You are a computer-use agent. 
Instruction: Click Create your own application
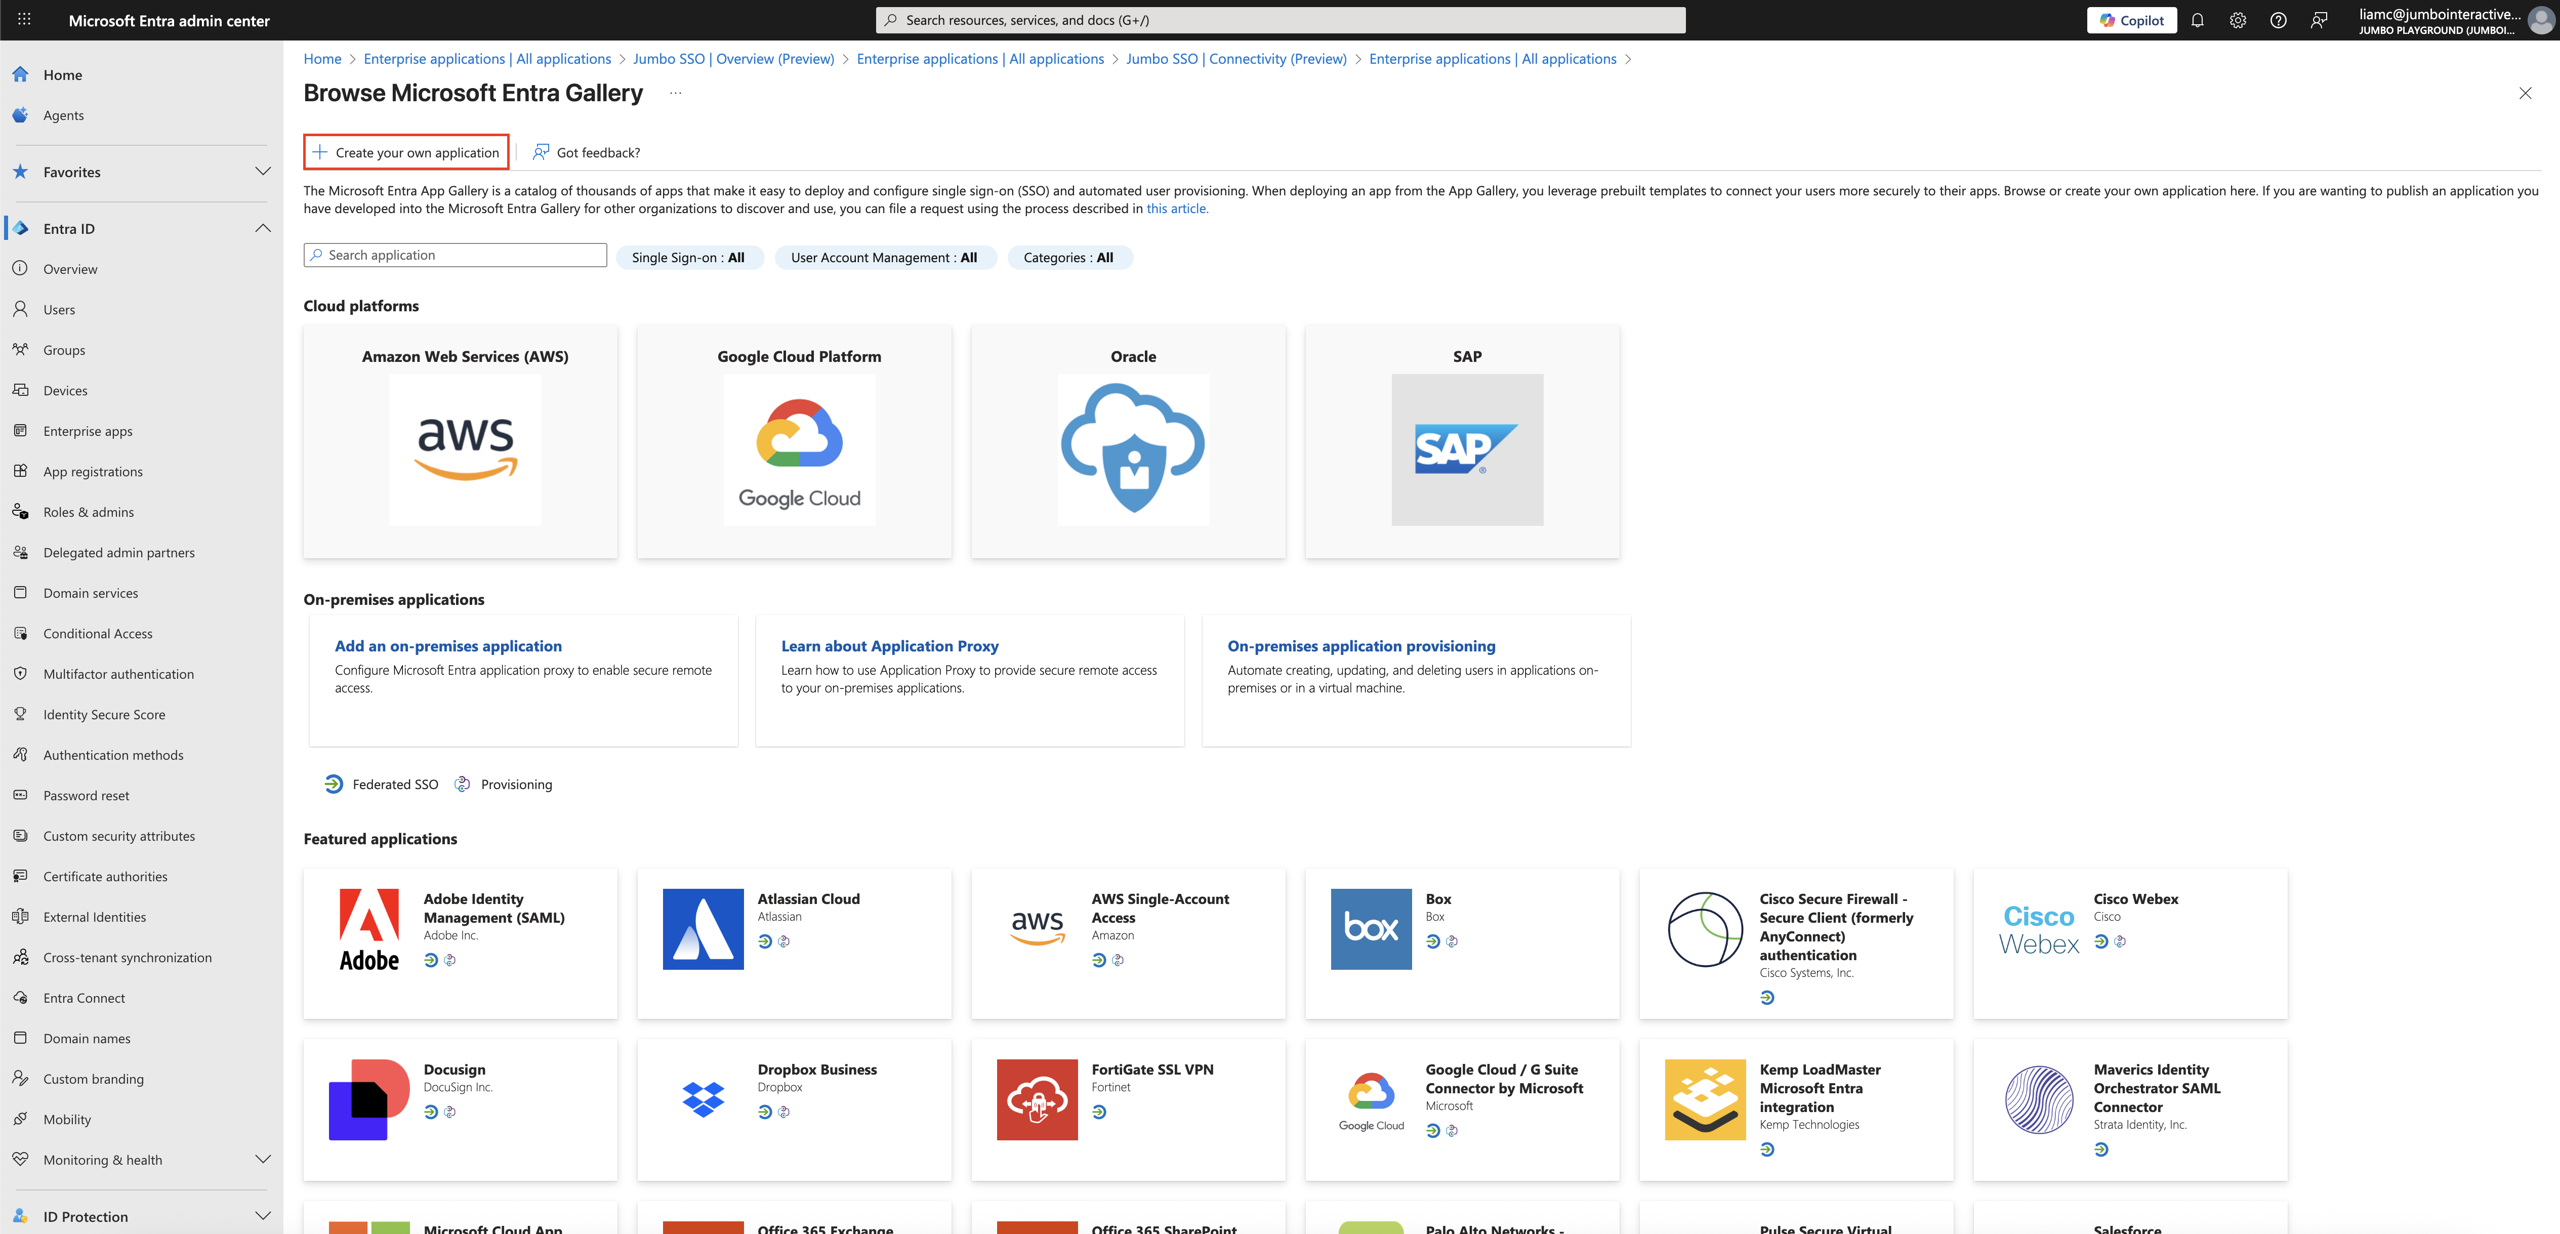click(x=406, y=152)
